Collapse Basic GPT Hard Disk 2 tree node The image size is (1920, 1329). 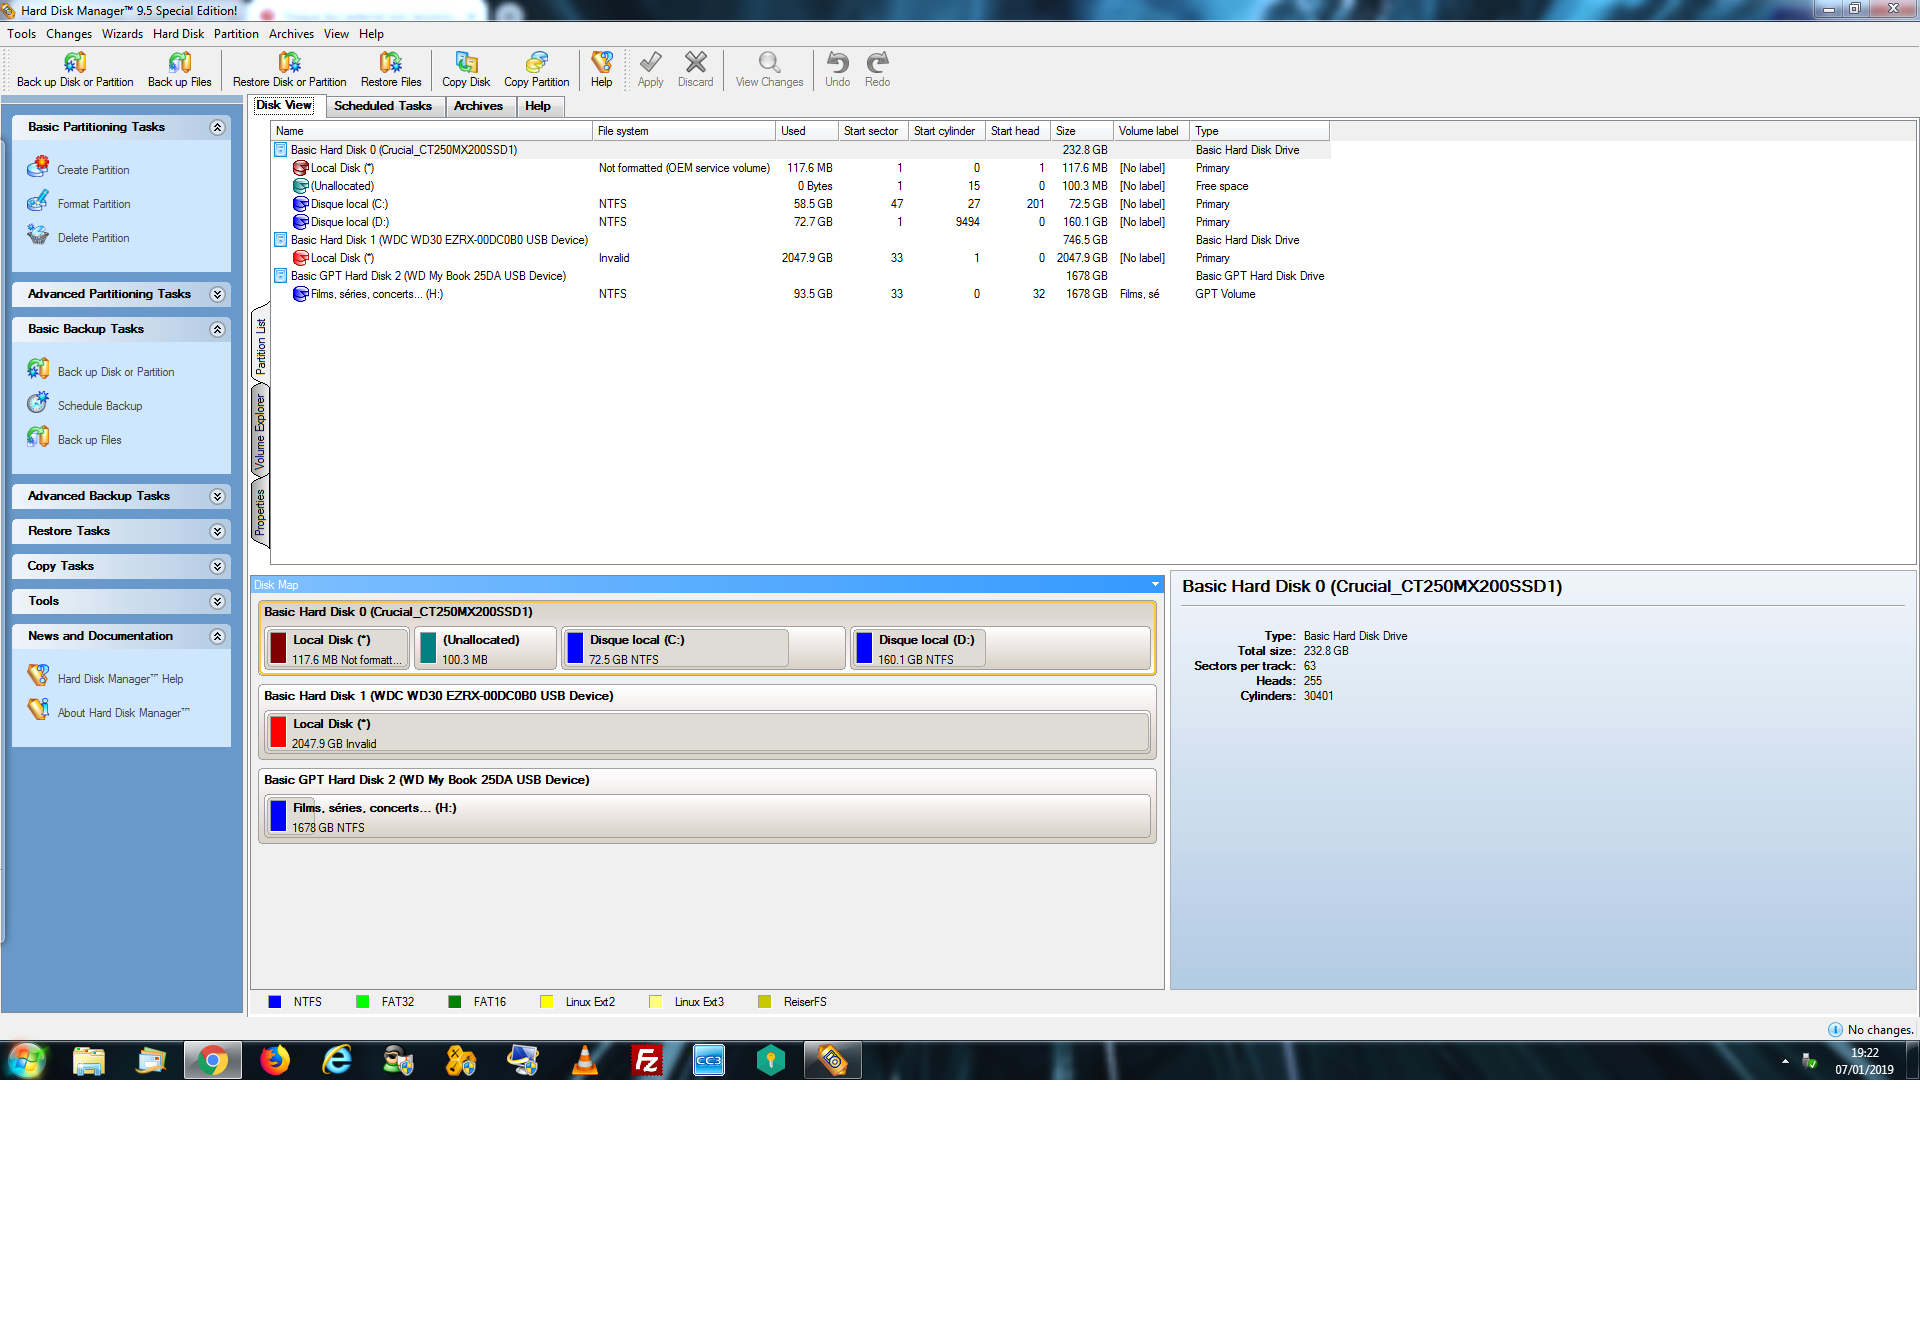click(281, 276)
